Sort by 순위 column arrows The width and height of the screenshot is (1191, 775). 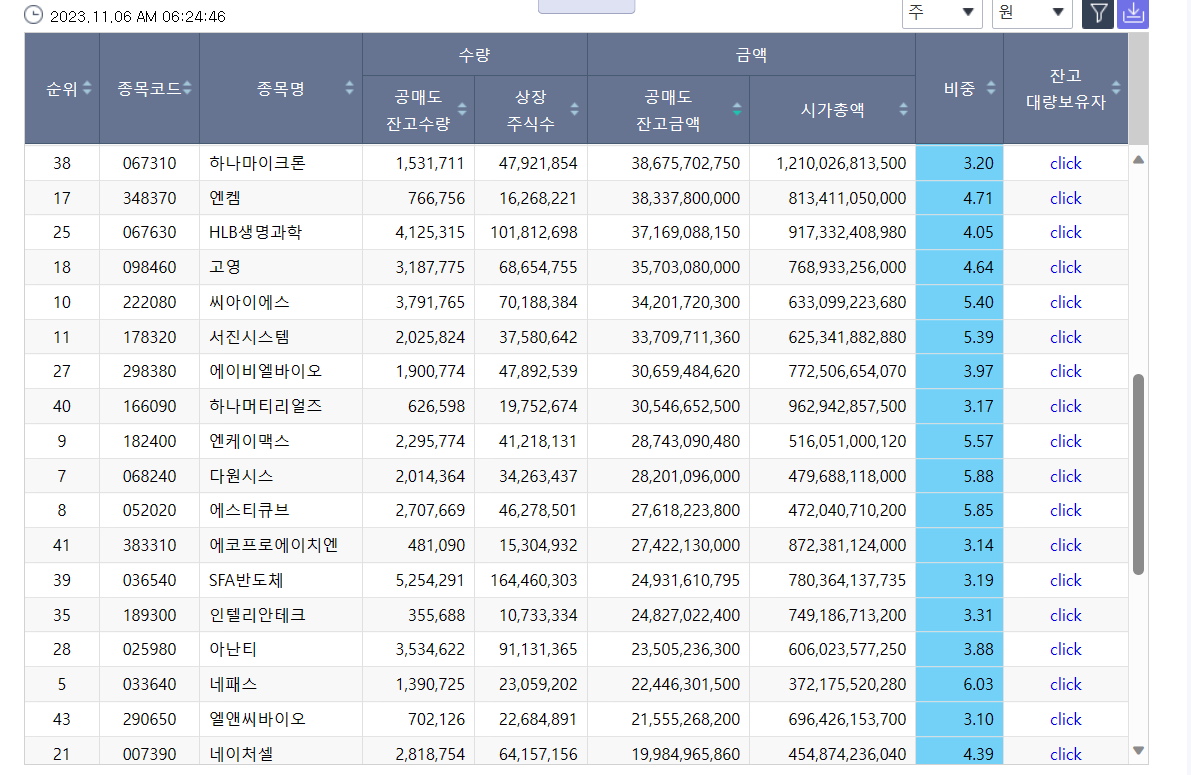click(x=87, y=88)
